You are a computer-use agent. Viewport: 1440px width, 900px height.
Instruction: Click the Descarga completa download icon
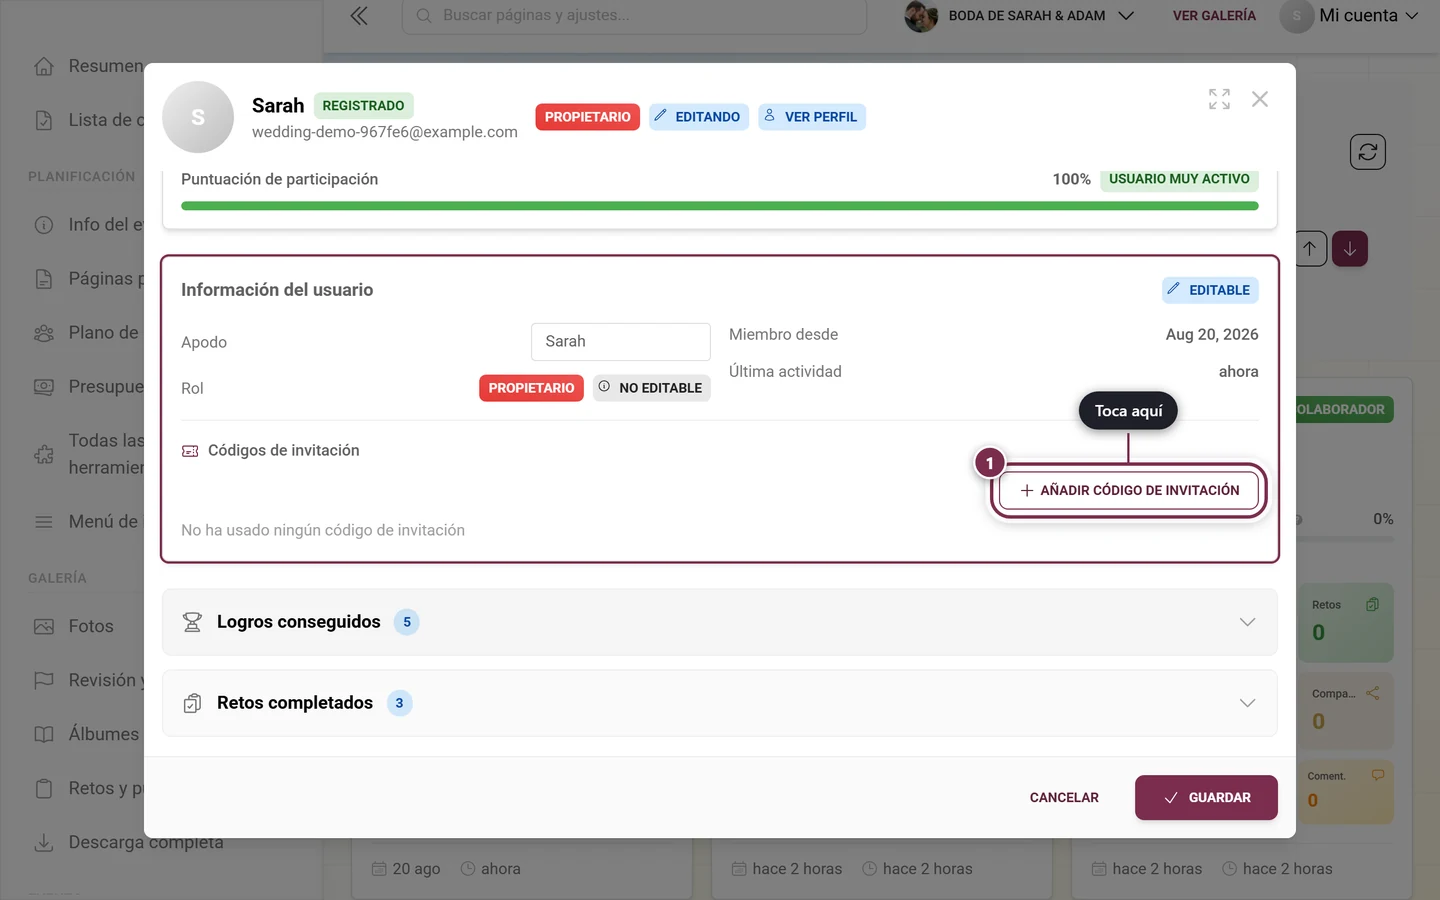[x=44, y=843]
